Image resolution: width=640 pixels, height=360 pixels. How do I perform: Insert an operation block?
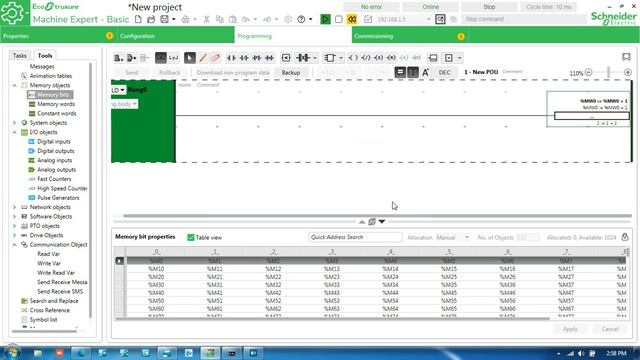433,58
